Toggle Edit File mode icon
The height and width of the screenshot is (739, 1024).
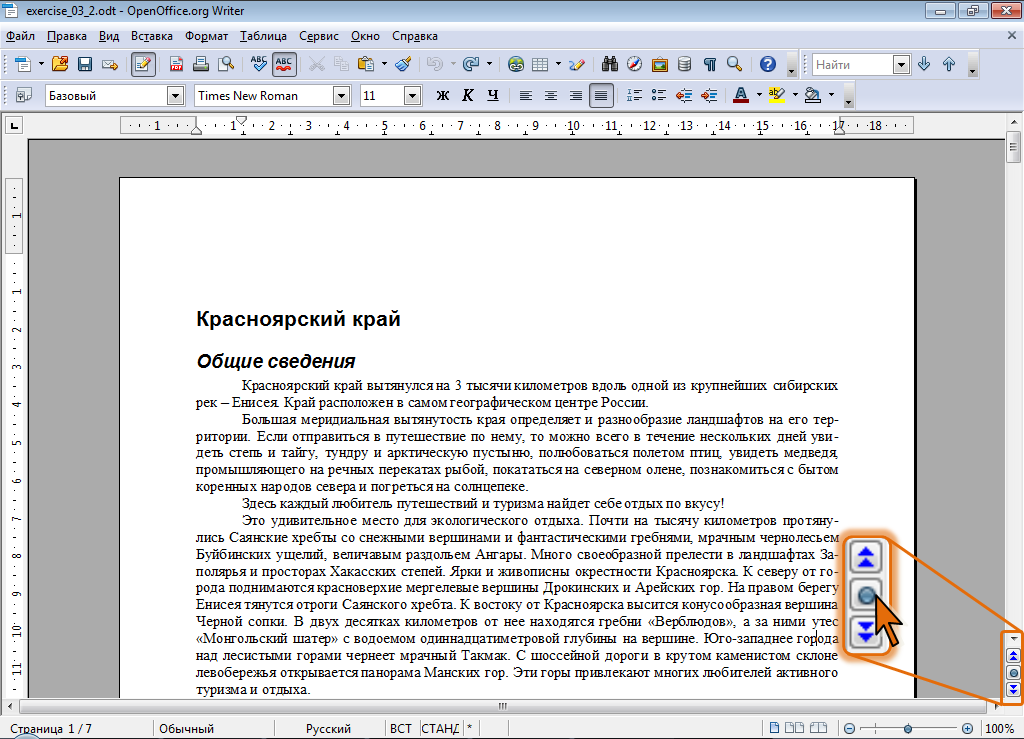(143, 64)
